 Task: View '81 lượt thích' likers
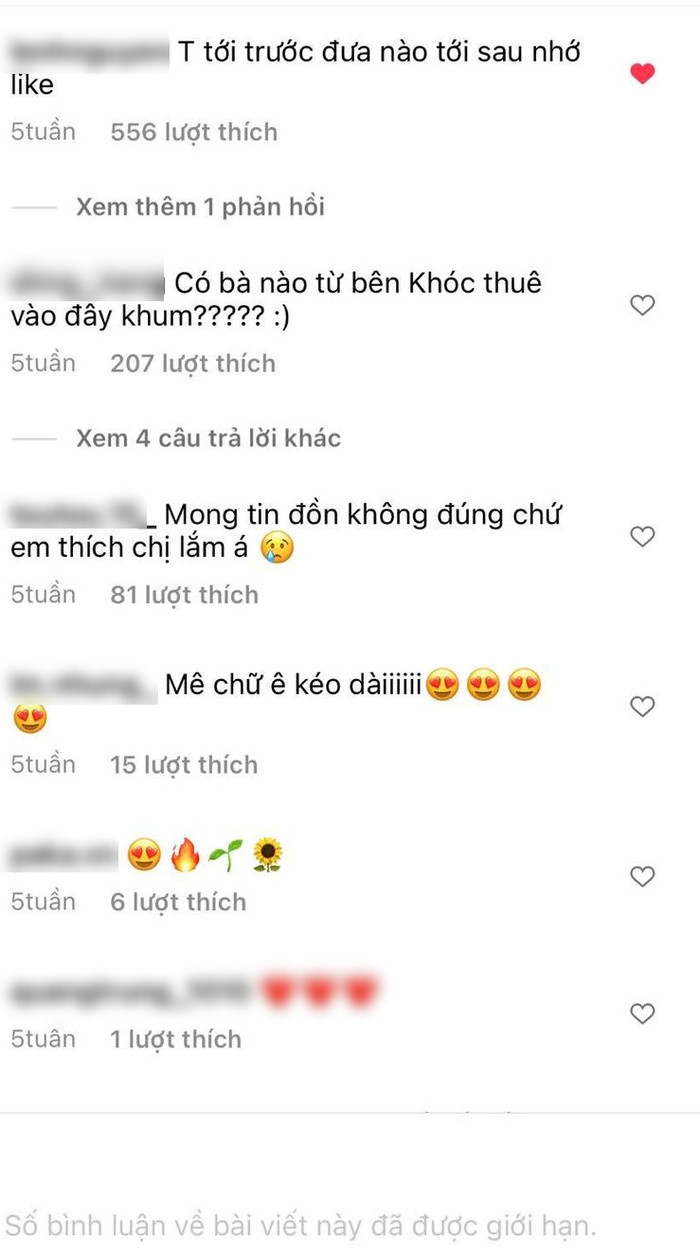coord(184,595)
